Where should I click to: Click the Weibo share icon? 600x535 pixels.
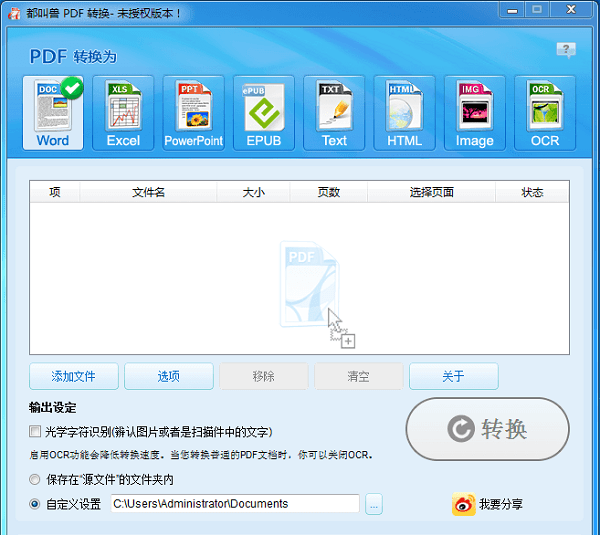tap(464, 504)
